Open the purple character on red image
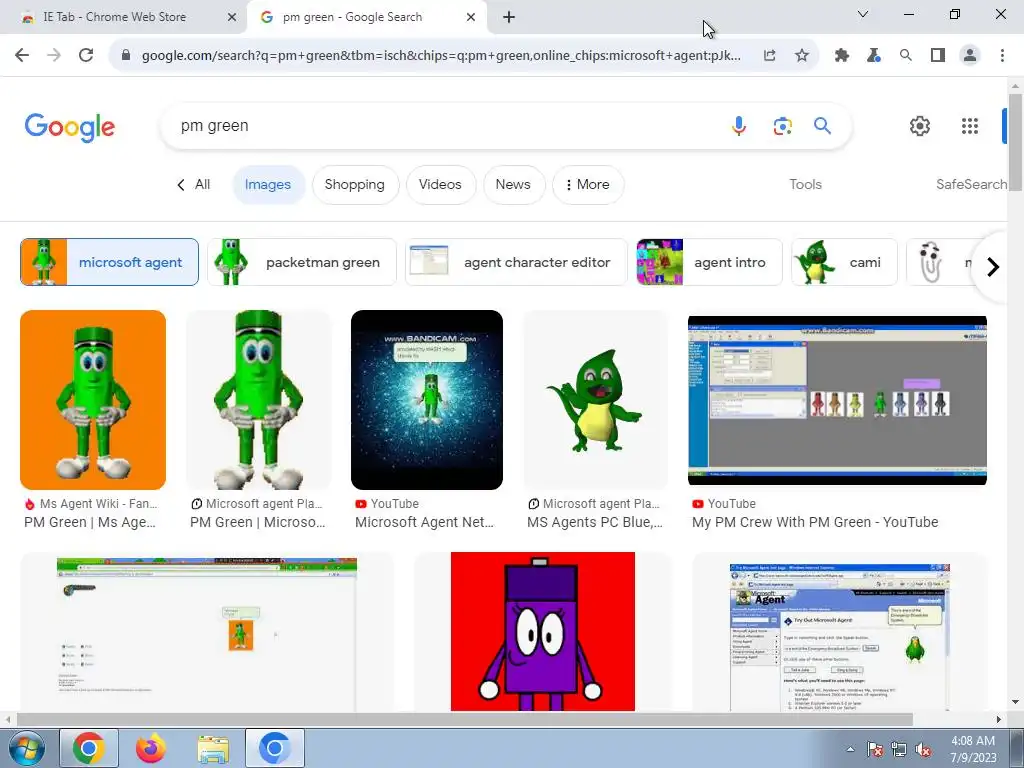The image size is (1024, 768). point(543,632)
